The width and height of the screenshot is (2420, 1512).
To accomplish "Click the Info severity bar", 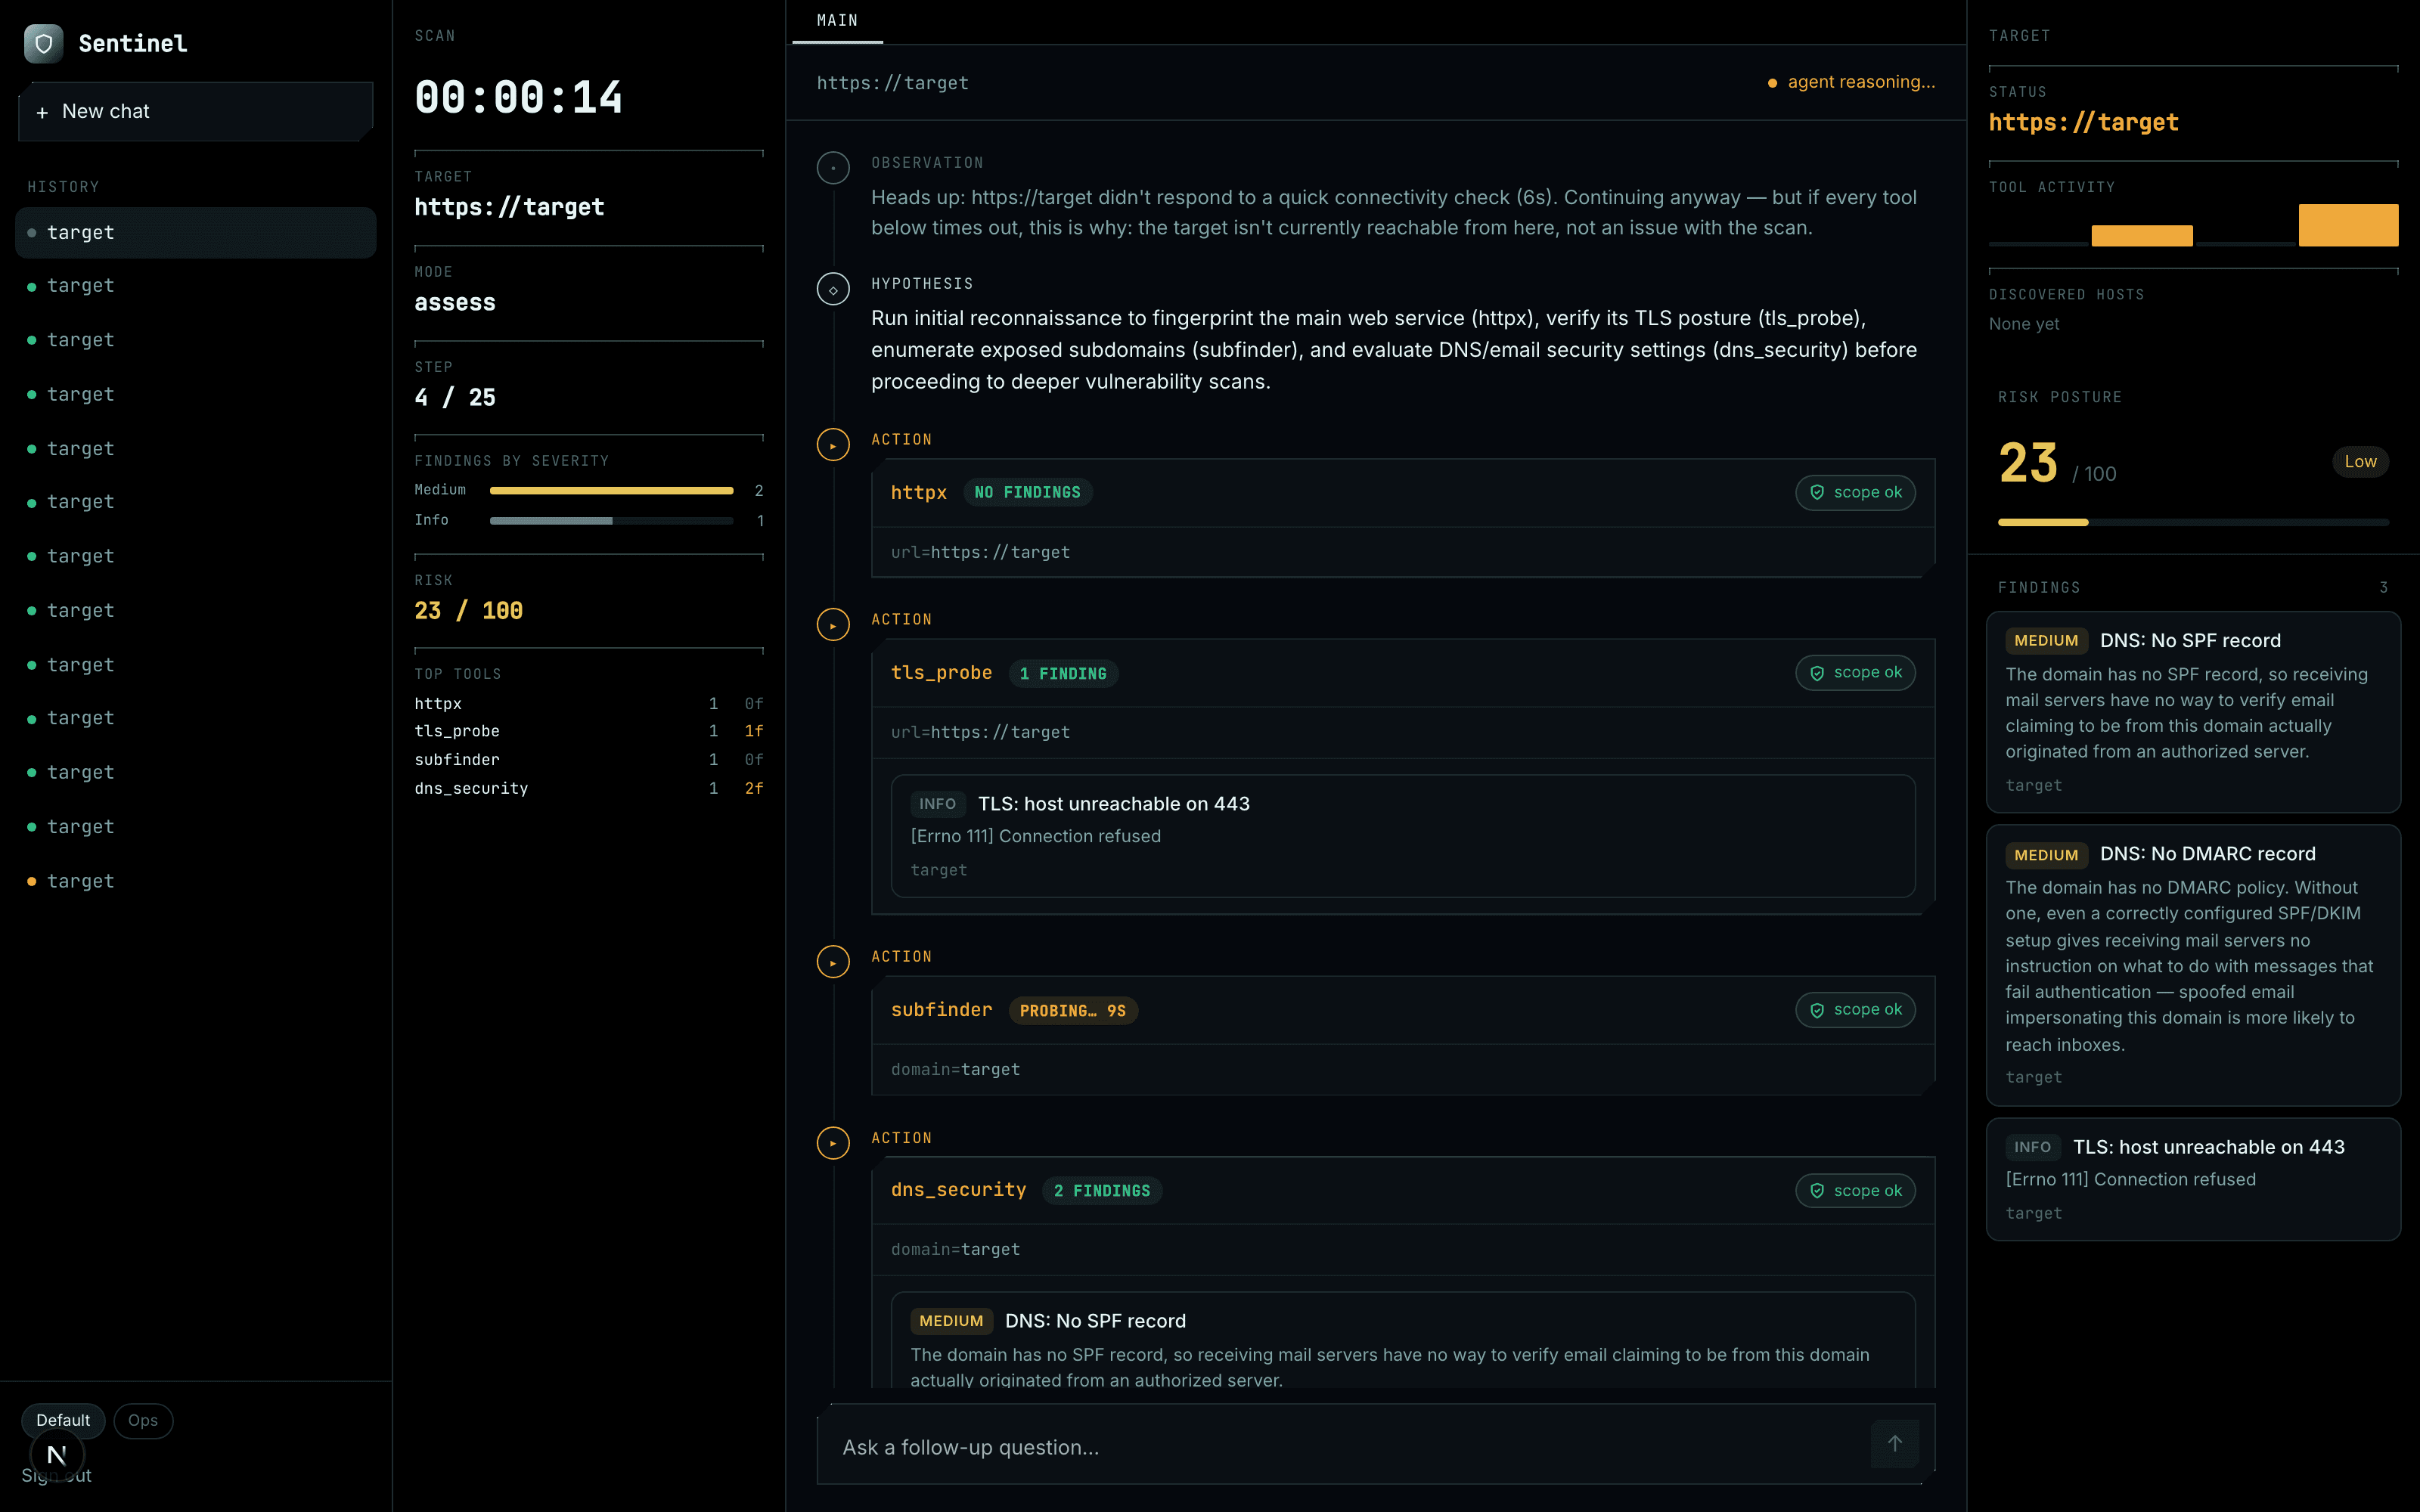I will click(612, 520).
